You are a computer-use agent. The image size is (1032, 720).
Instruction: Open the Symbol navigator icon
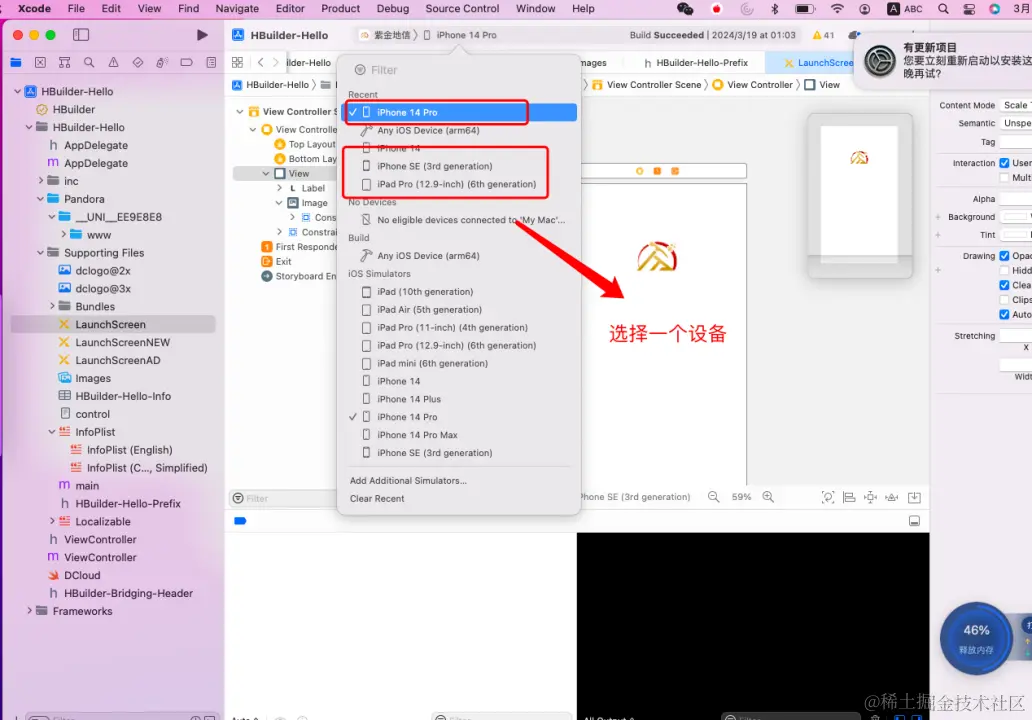(64, 63)
